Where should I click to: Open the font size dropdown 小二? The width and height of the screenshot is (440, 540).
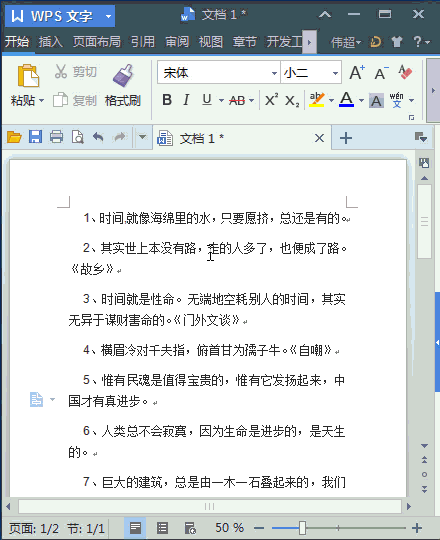335,73
